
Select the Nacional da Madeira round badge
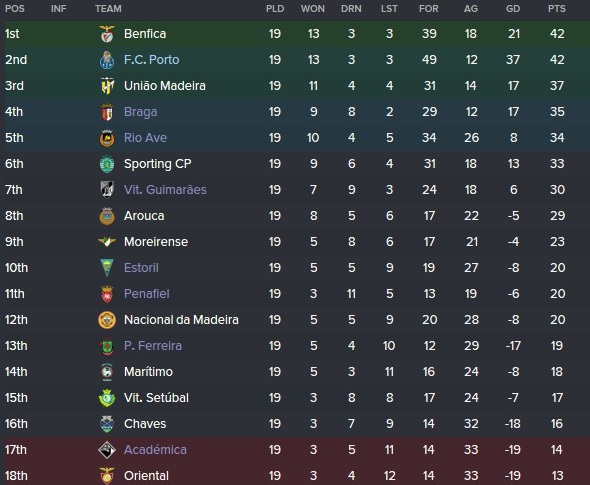[107, 320]
